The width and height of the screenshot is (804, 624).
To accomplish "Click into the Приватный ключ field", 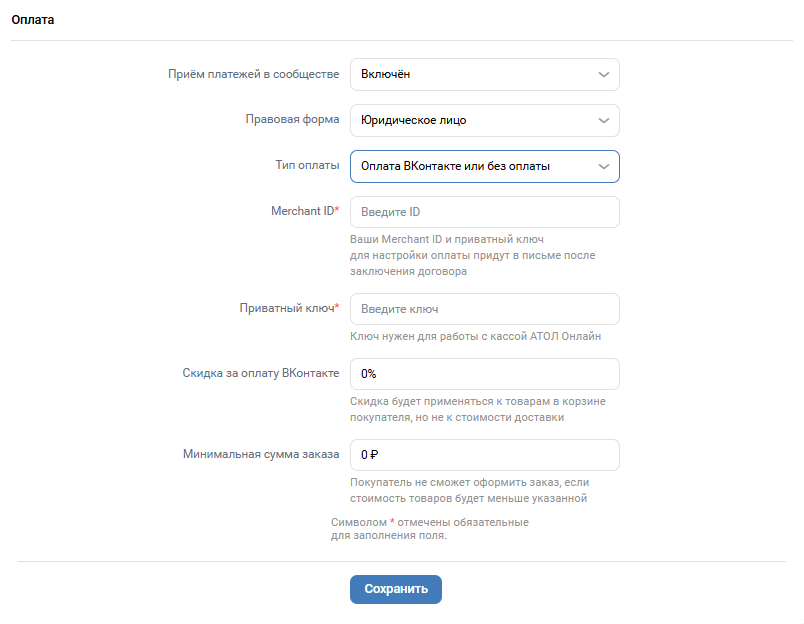I will pyautogui.click(x=485, y=309).
